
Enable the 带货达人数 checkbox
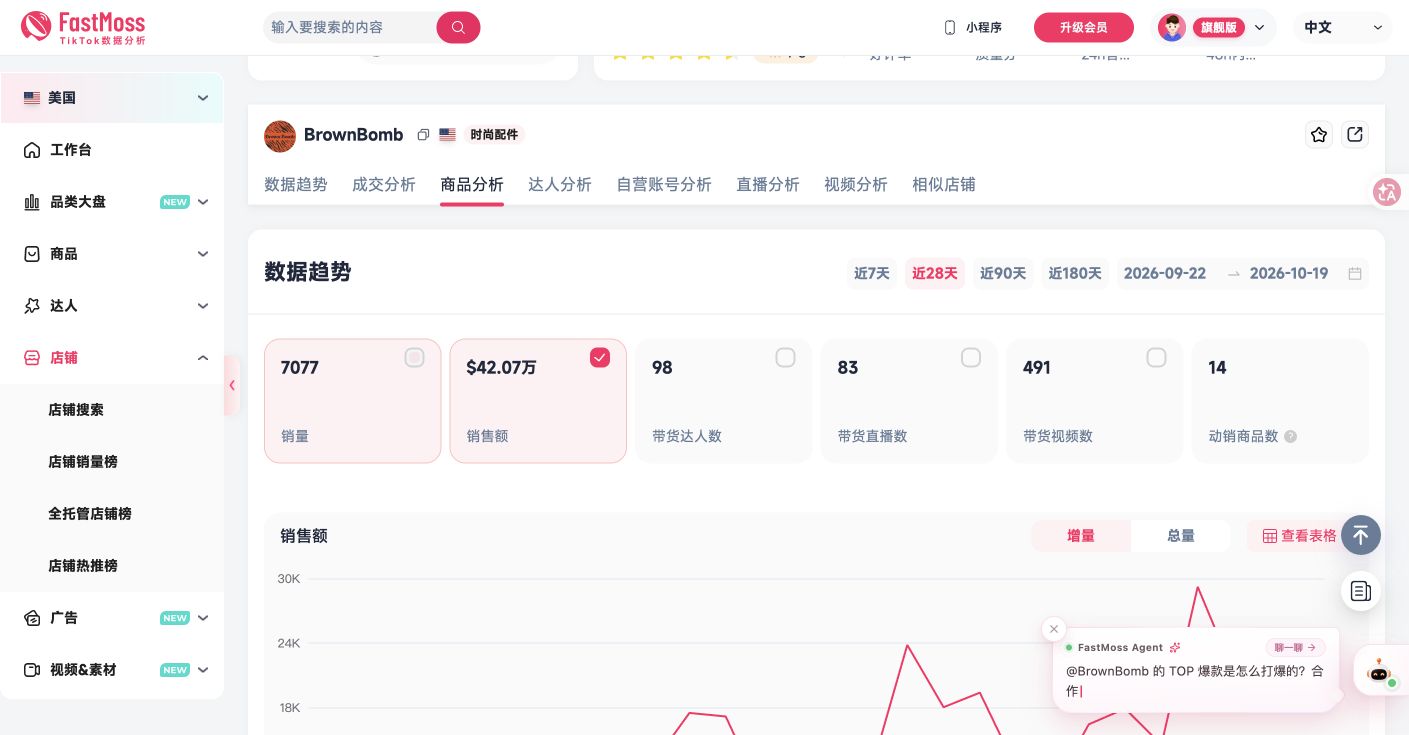[786, 358]
